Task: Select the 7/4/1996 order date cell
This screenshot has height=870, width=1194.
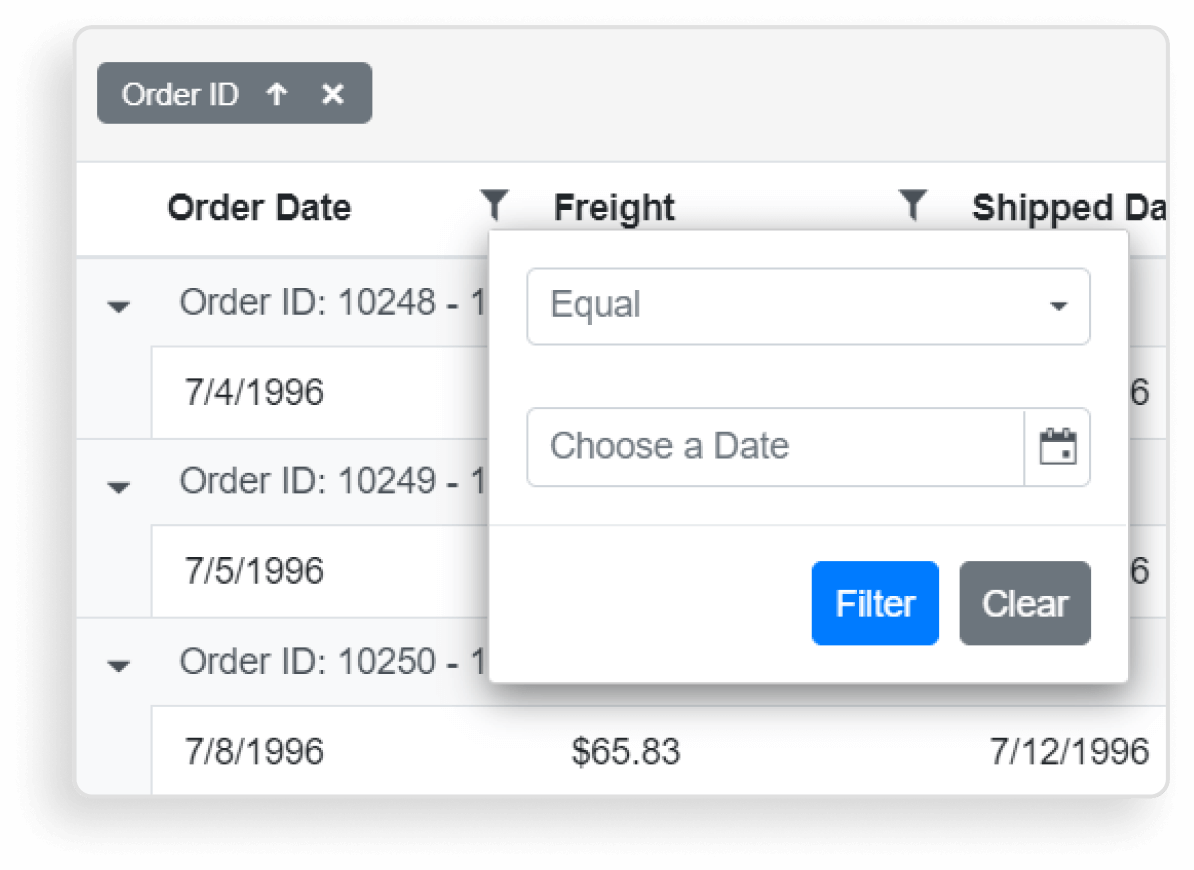Action: tap(254, 392)
